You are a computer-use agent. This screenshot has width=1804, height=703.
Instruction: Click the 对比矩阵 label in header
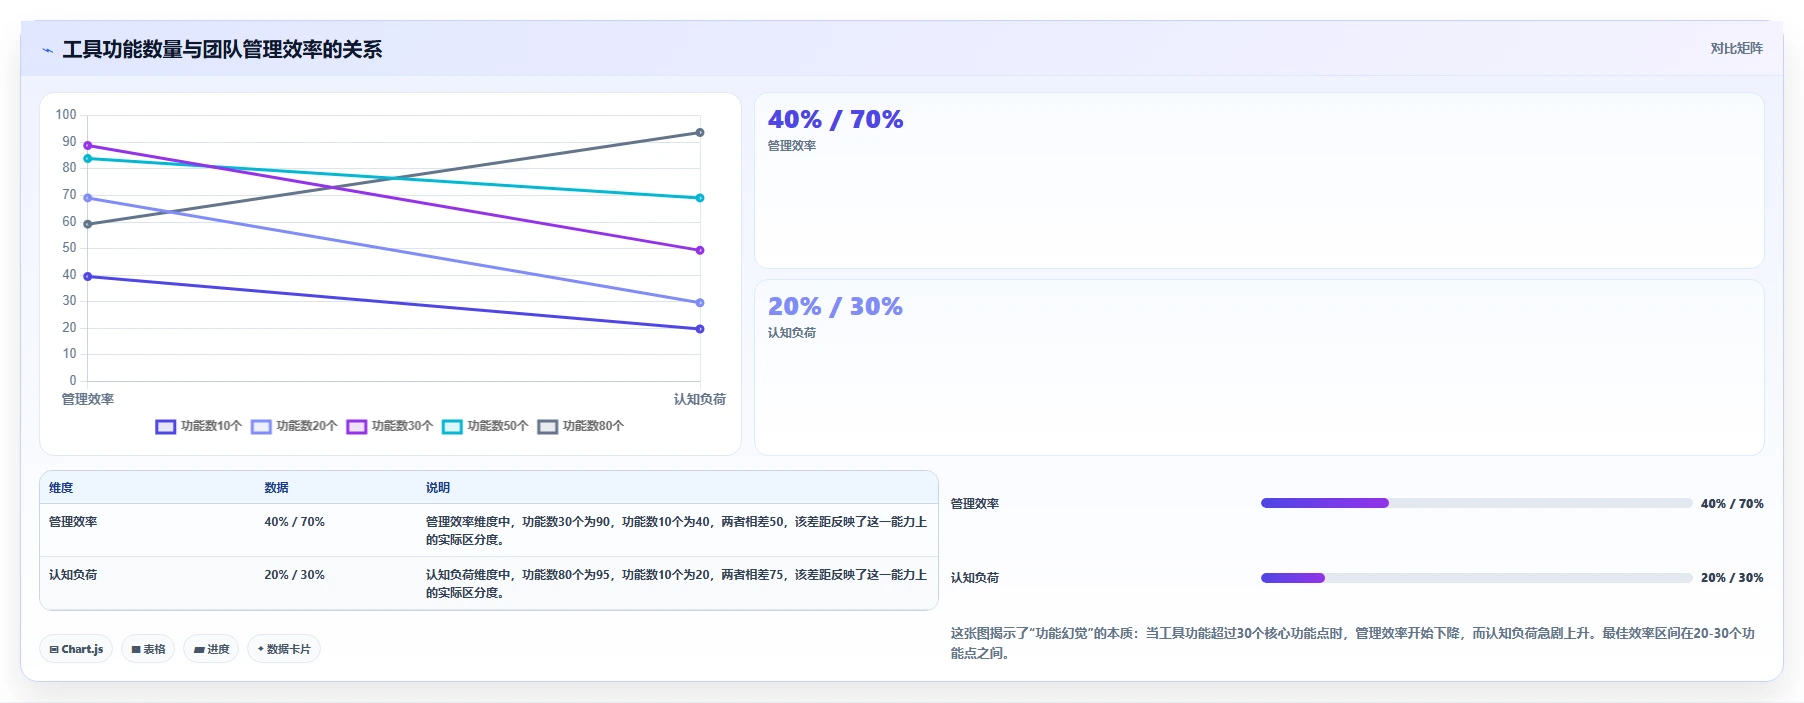tap(1736, 48)
